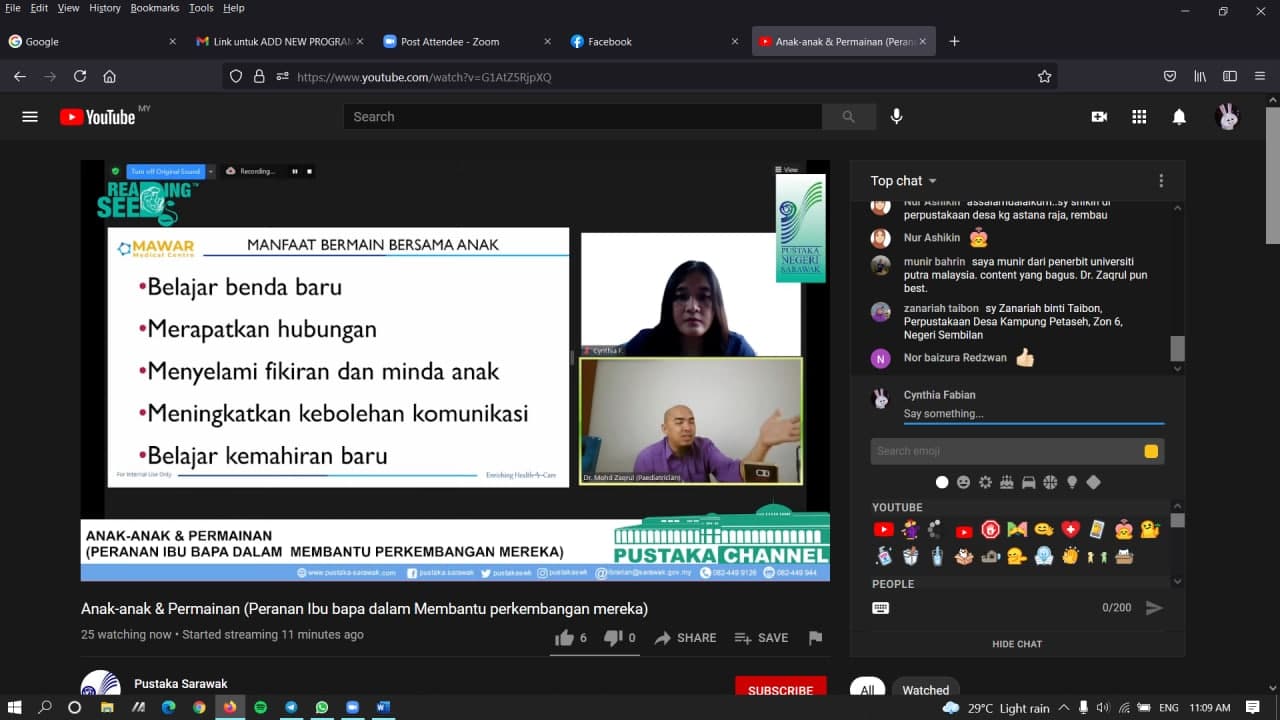Choose the yellow emoji skin tone swatch
The height and width of the screenshot is (720, 1280).
(x=1151, y=452)
